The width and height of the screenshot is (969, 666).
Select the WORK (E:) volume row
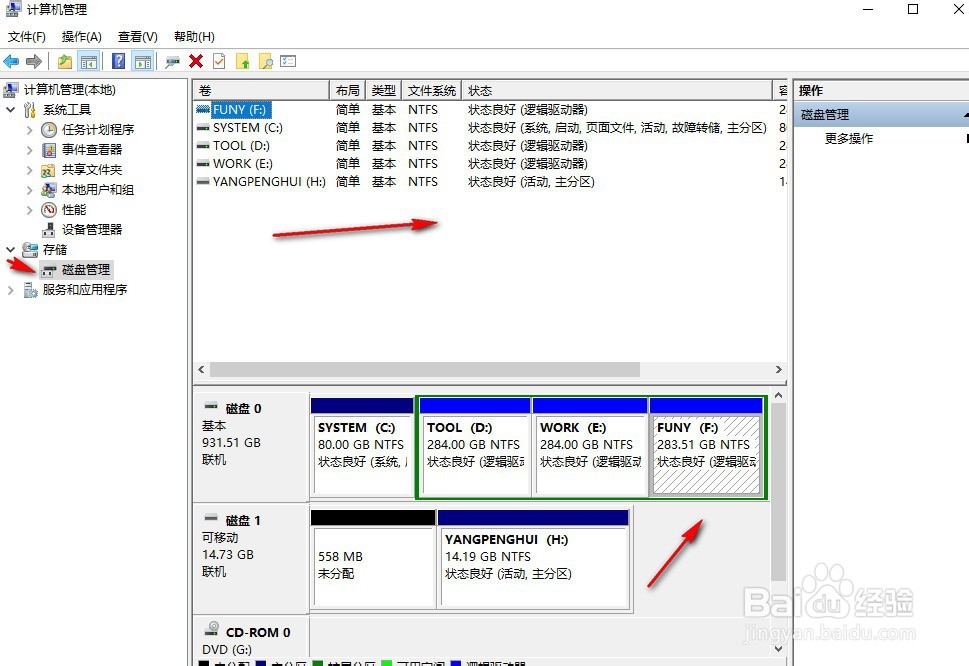tap(490, 164)
